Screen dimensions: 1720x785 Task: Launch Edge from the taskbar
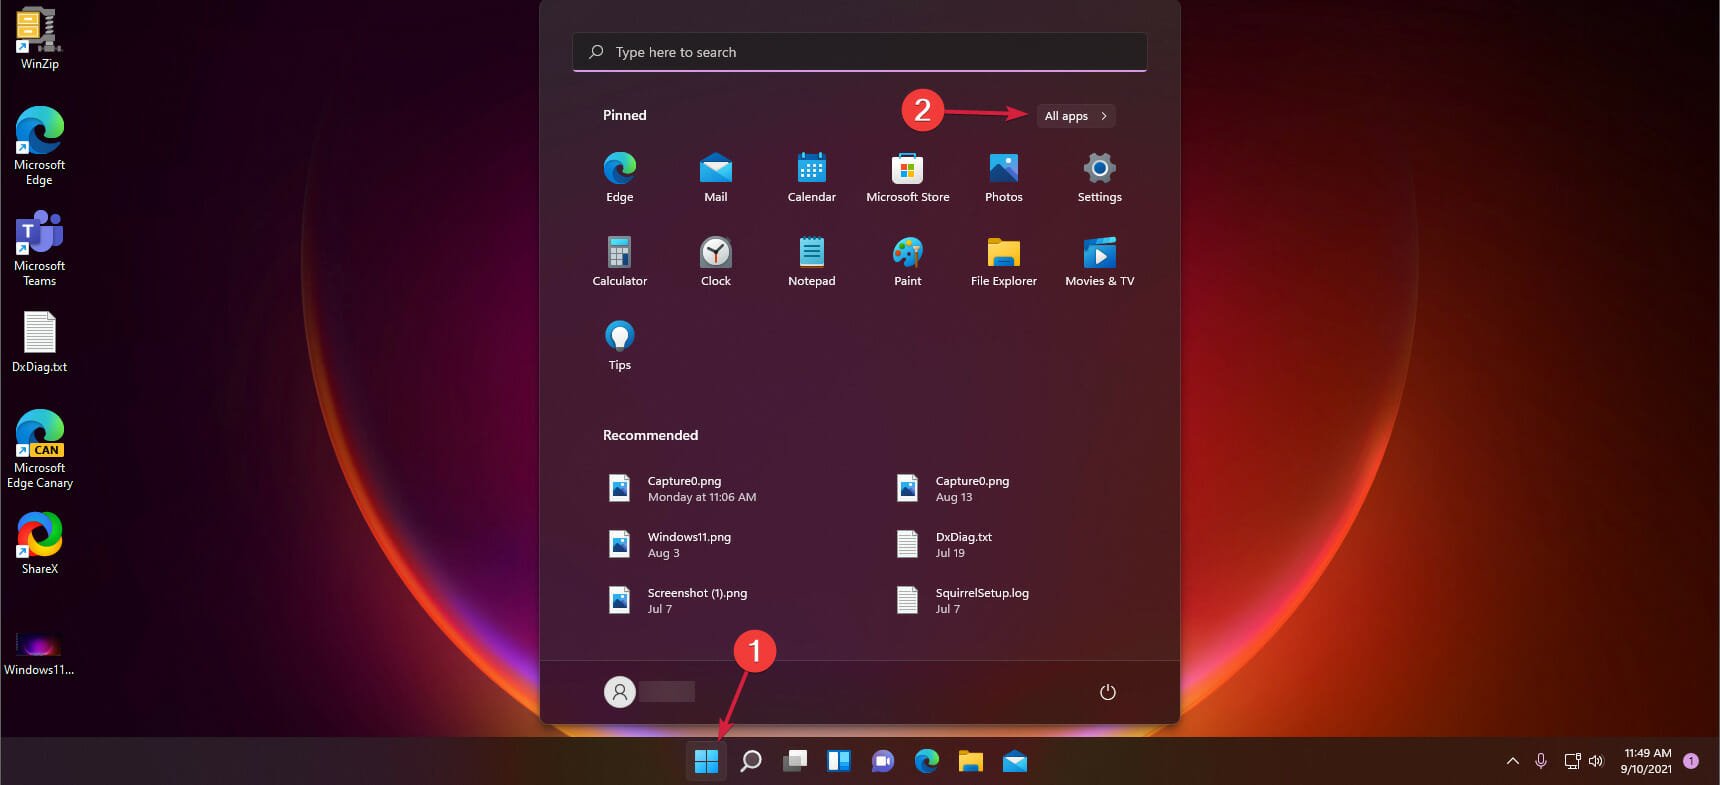927,762
